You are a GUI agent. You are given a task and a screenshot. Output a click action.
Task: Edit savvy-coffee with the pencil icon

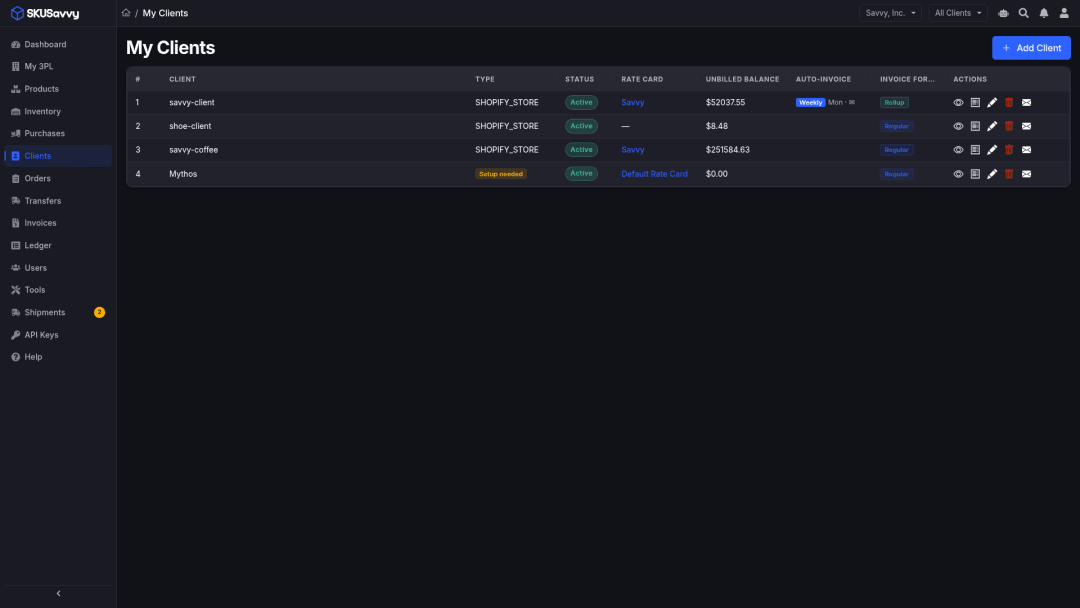point(992,149)
